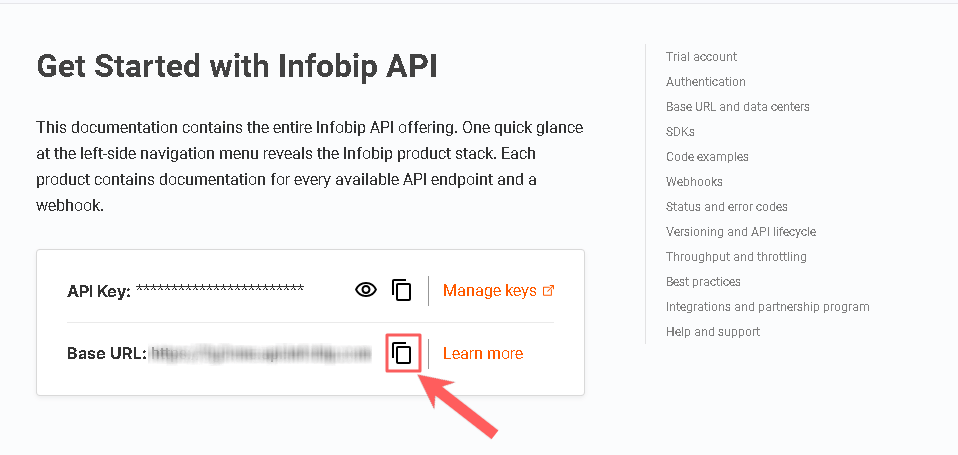Click the Learn more link
This screenshot has width=958, height=455.
coord(483,353)
